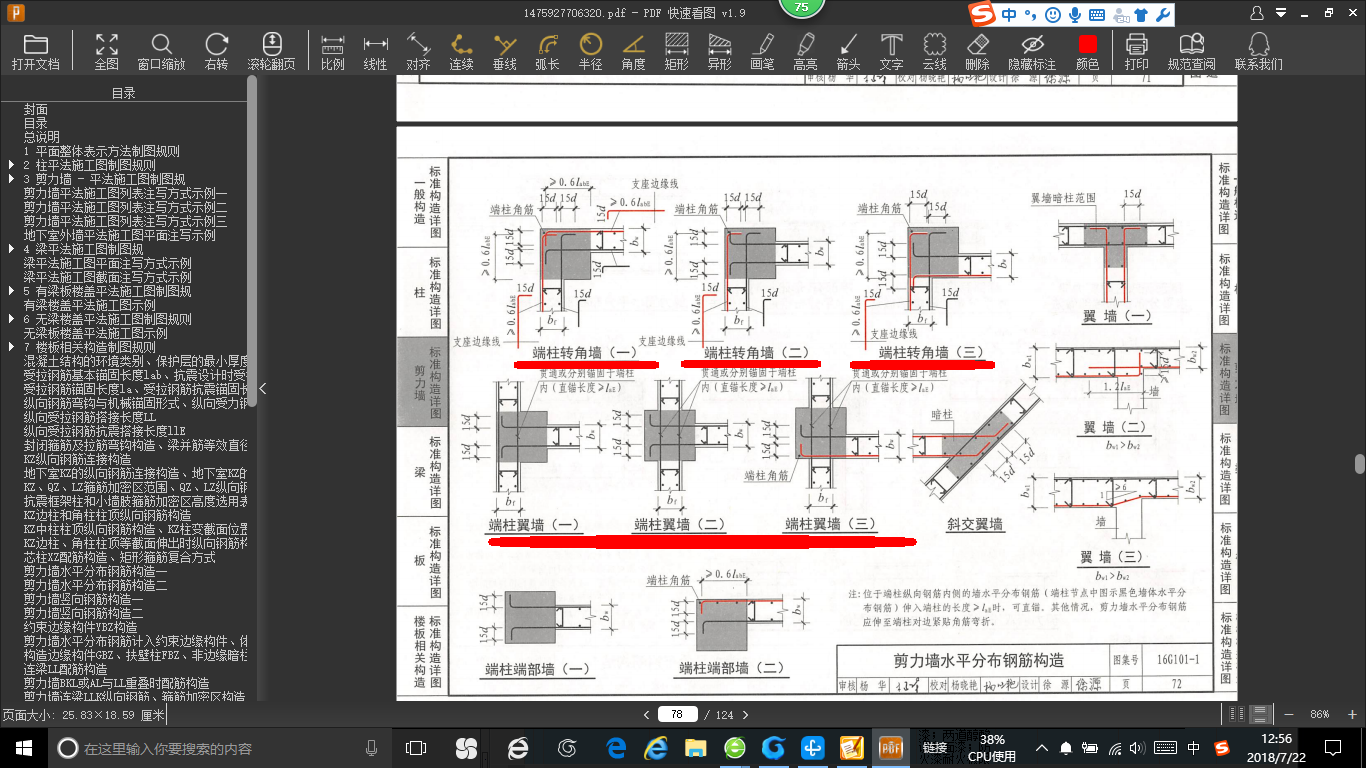
Task: Choose the 异形 irregular shape tool
Action: click(x=720, y=51)
